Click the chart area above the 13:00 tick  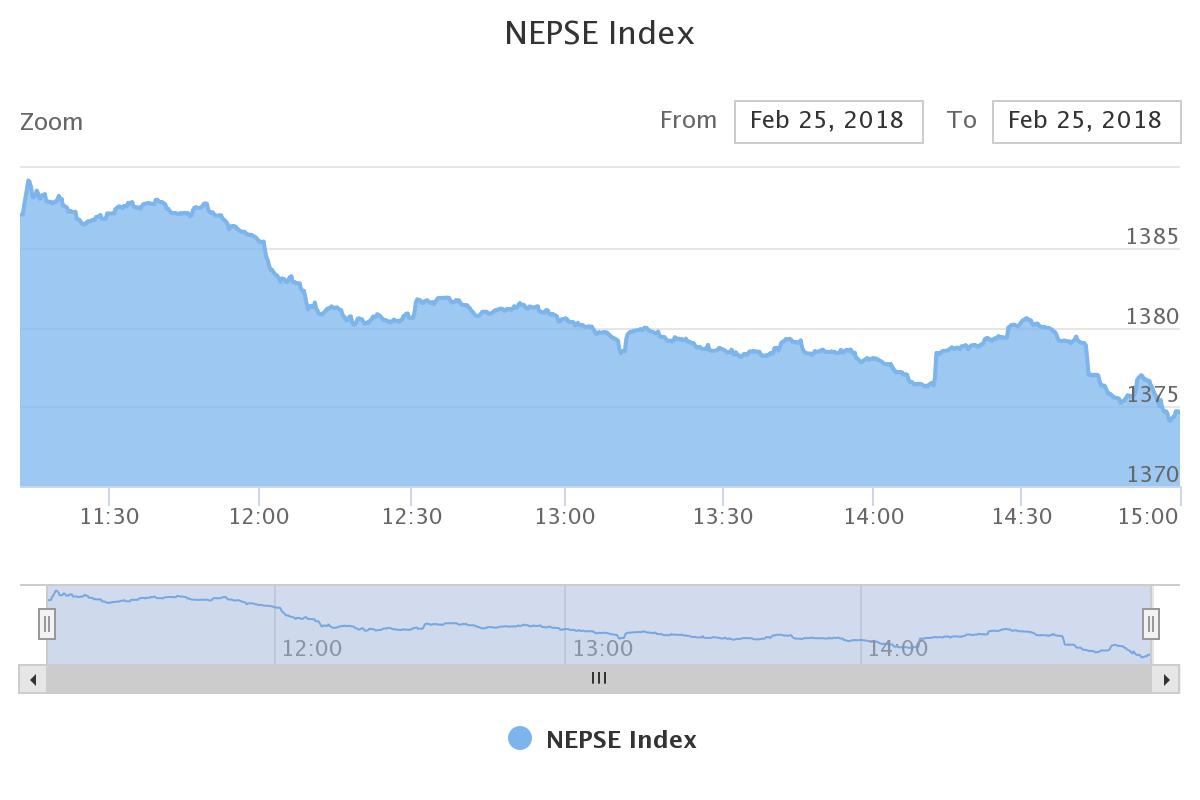click(x=565, y=400)
